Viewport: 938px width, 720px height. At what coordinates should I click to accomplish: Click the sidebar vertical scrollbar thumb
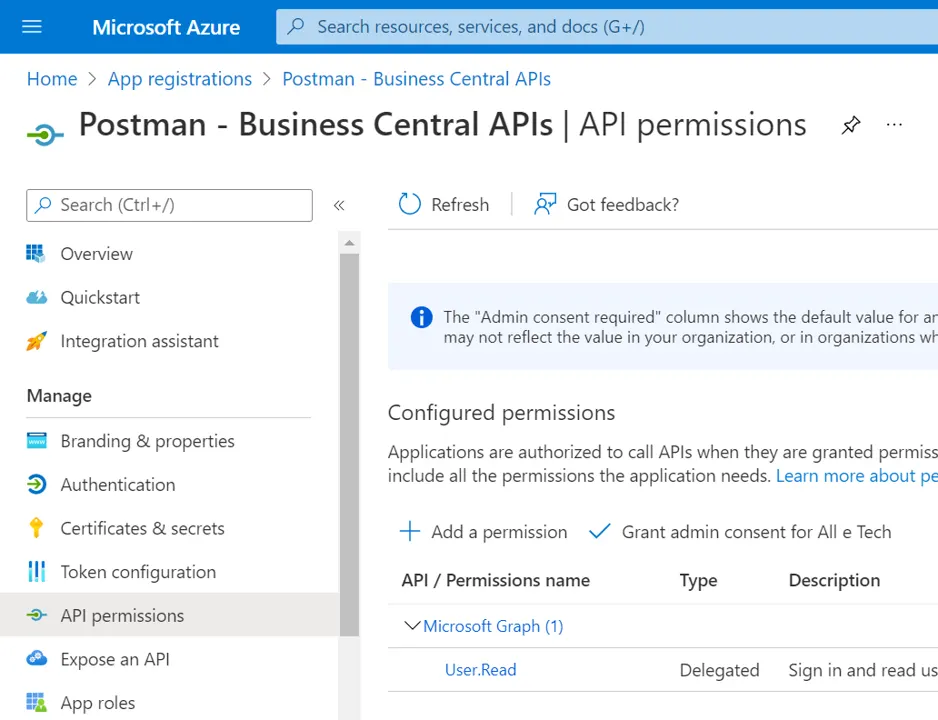click(x=349, y=445)
